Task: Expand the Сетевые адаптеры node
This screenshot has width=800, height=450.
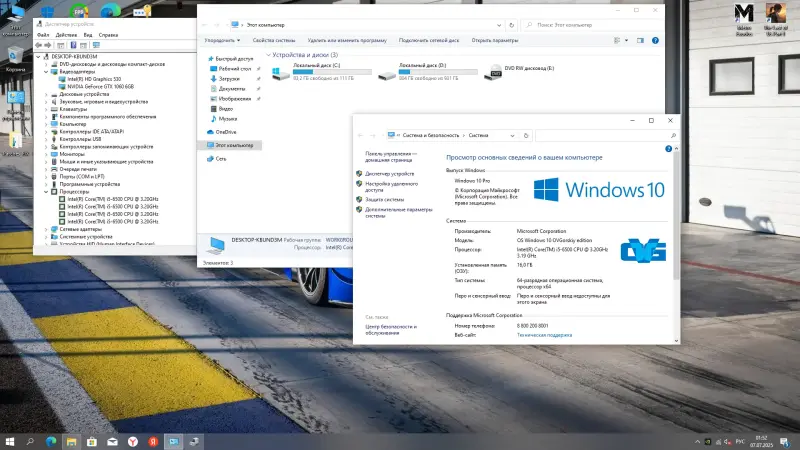Action: [46, 229]
